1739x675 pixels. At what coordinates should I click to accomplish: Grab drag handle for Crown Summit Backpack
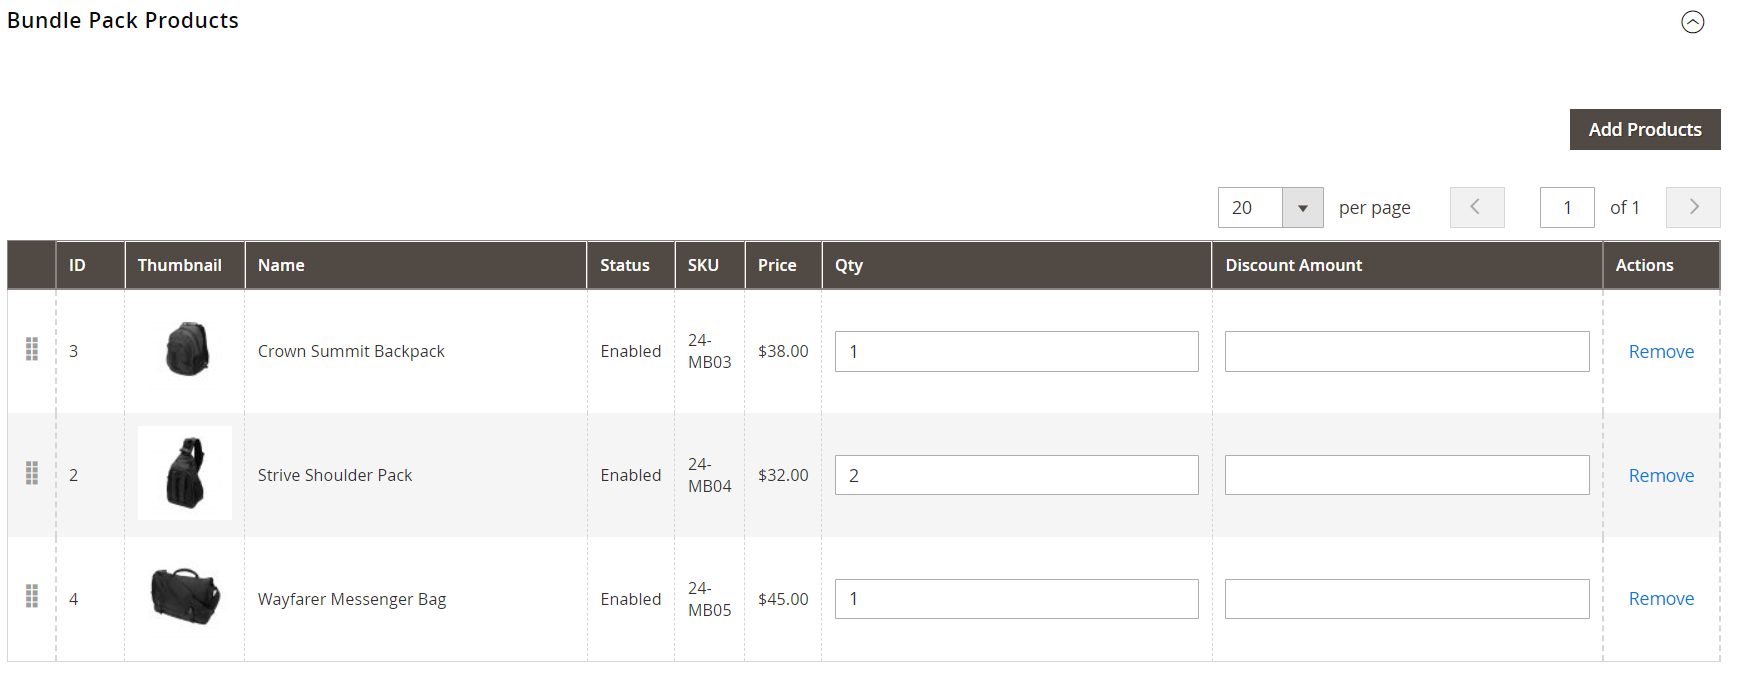(x=32, y=349)
